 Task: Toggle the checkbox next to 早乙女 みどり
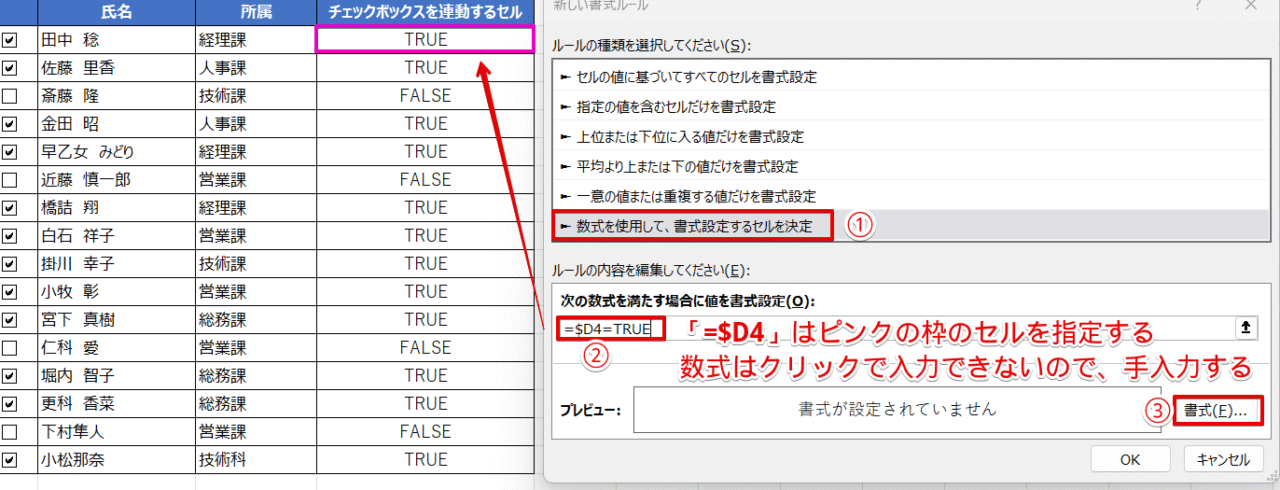(10, 153)
